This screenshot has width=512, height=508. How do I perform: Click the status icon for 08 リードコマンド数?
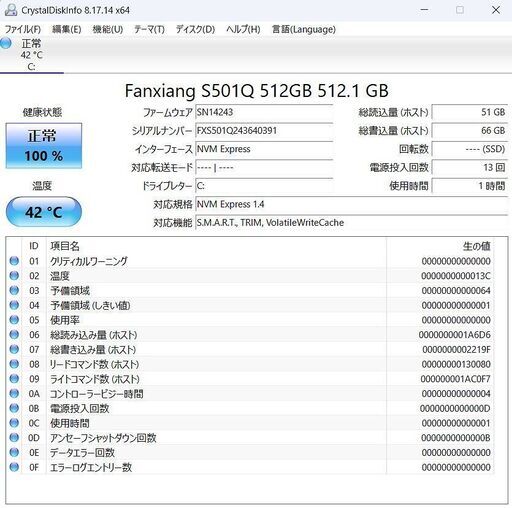14,364
